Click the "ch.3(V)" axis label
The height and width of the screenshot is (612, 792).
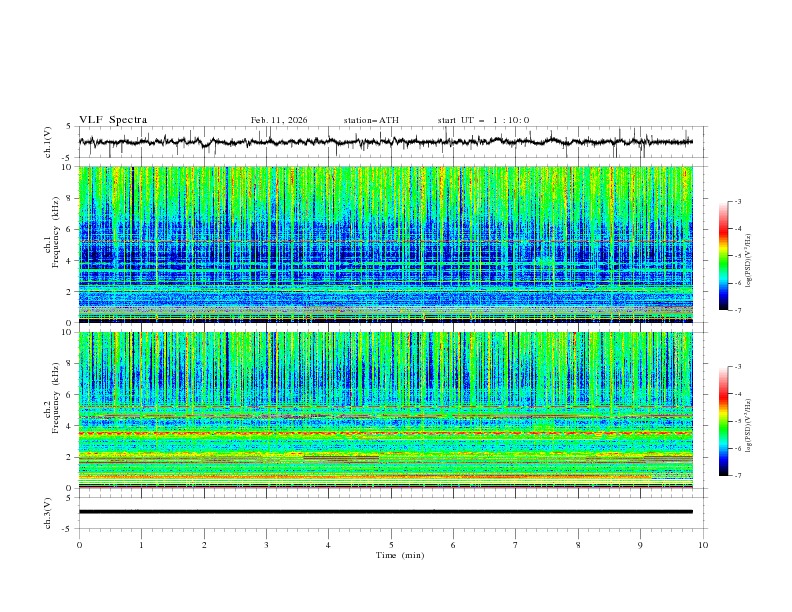[48, 513]
